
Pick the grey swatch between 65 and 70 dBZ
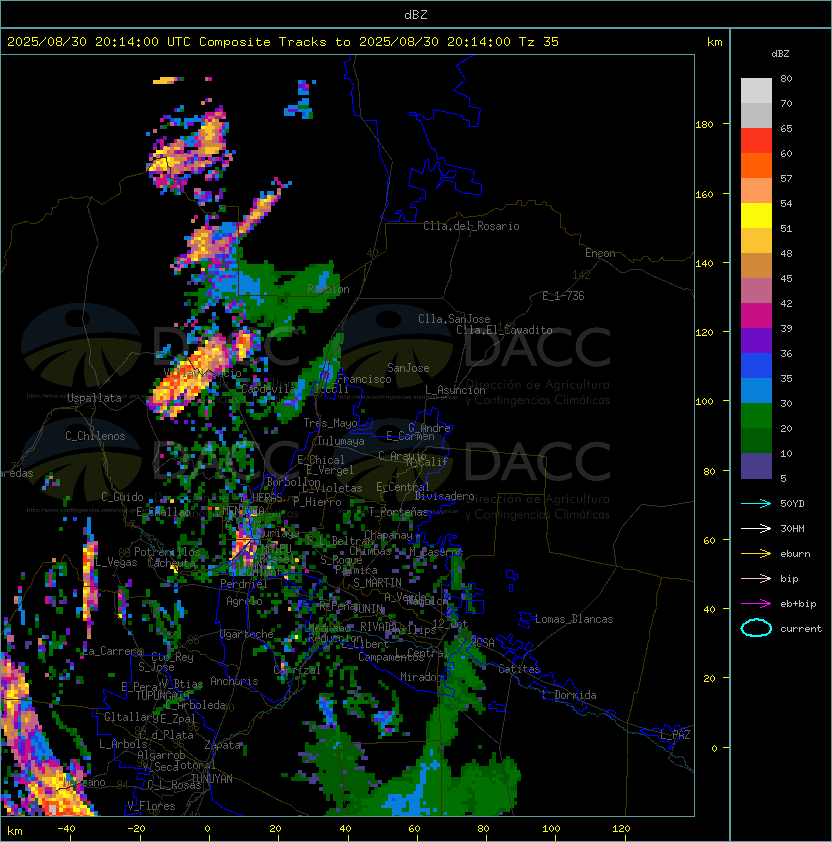point(756,115)
